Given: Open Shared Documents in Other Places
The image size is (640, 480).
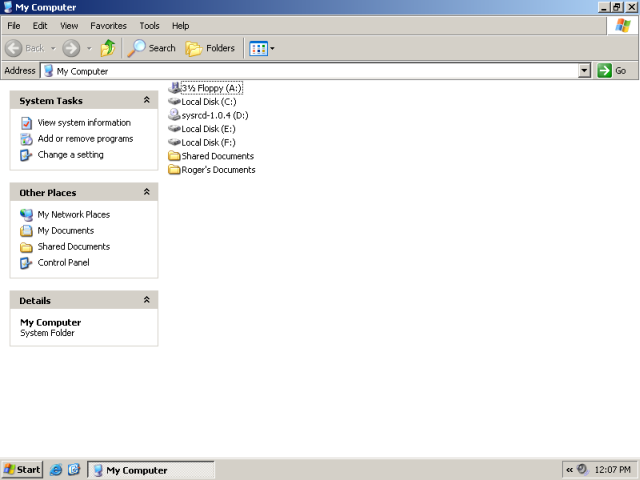Looking at the screenshot, I should (73, 247).
